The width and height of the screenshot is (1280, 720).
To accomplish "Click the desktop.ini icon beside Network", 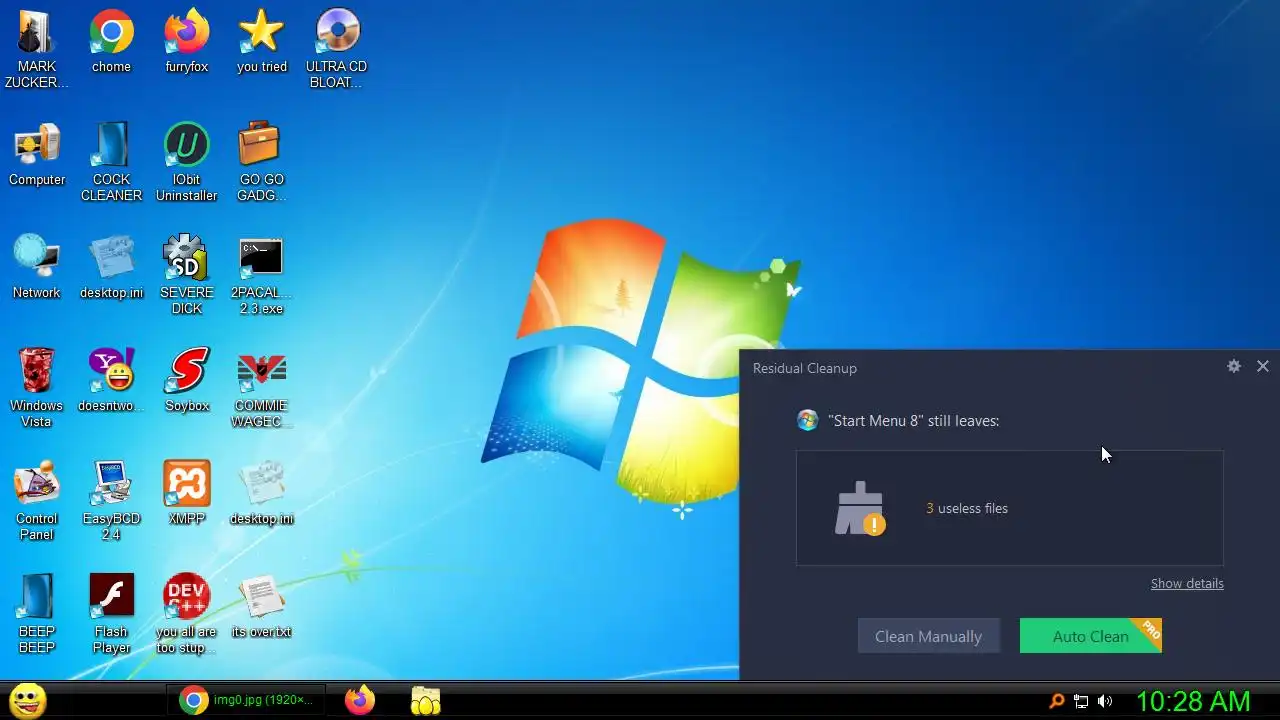I will tap(111, 268).
